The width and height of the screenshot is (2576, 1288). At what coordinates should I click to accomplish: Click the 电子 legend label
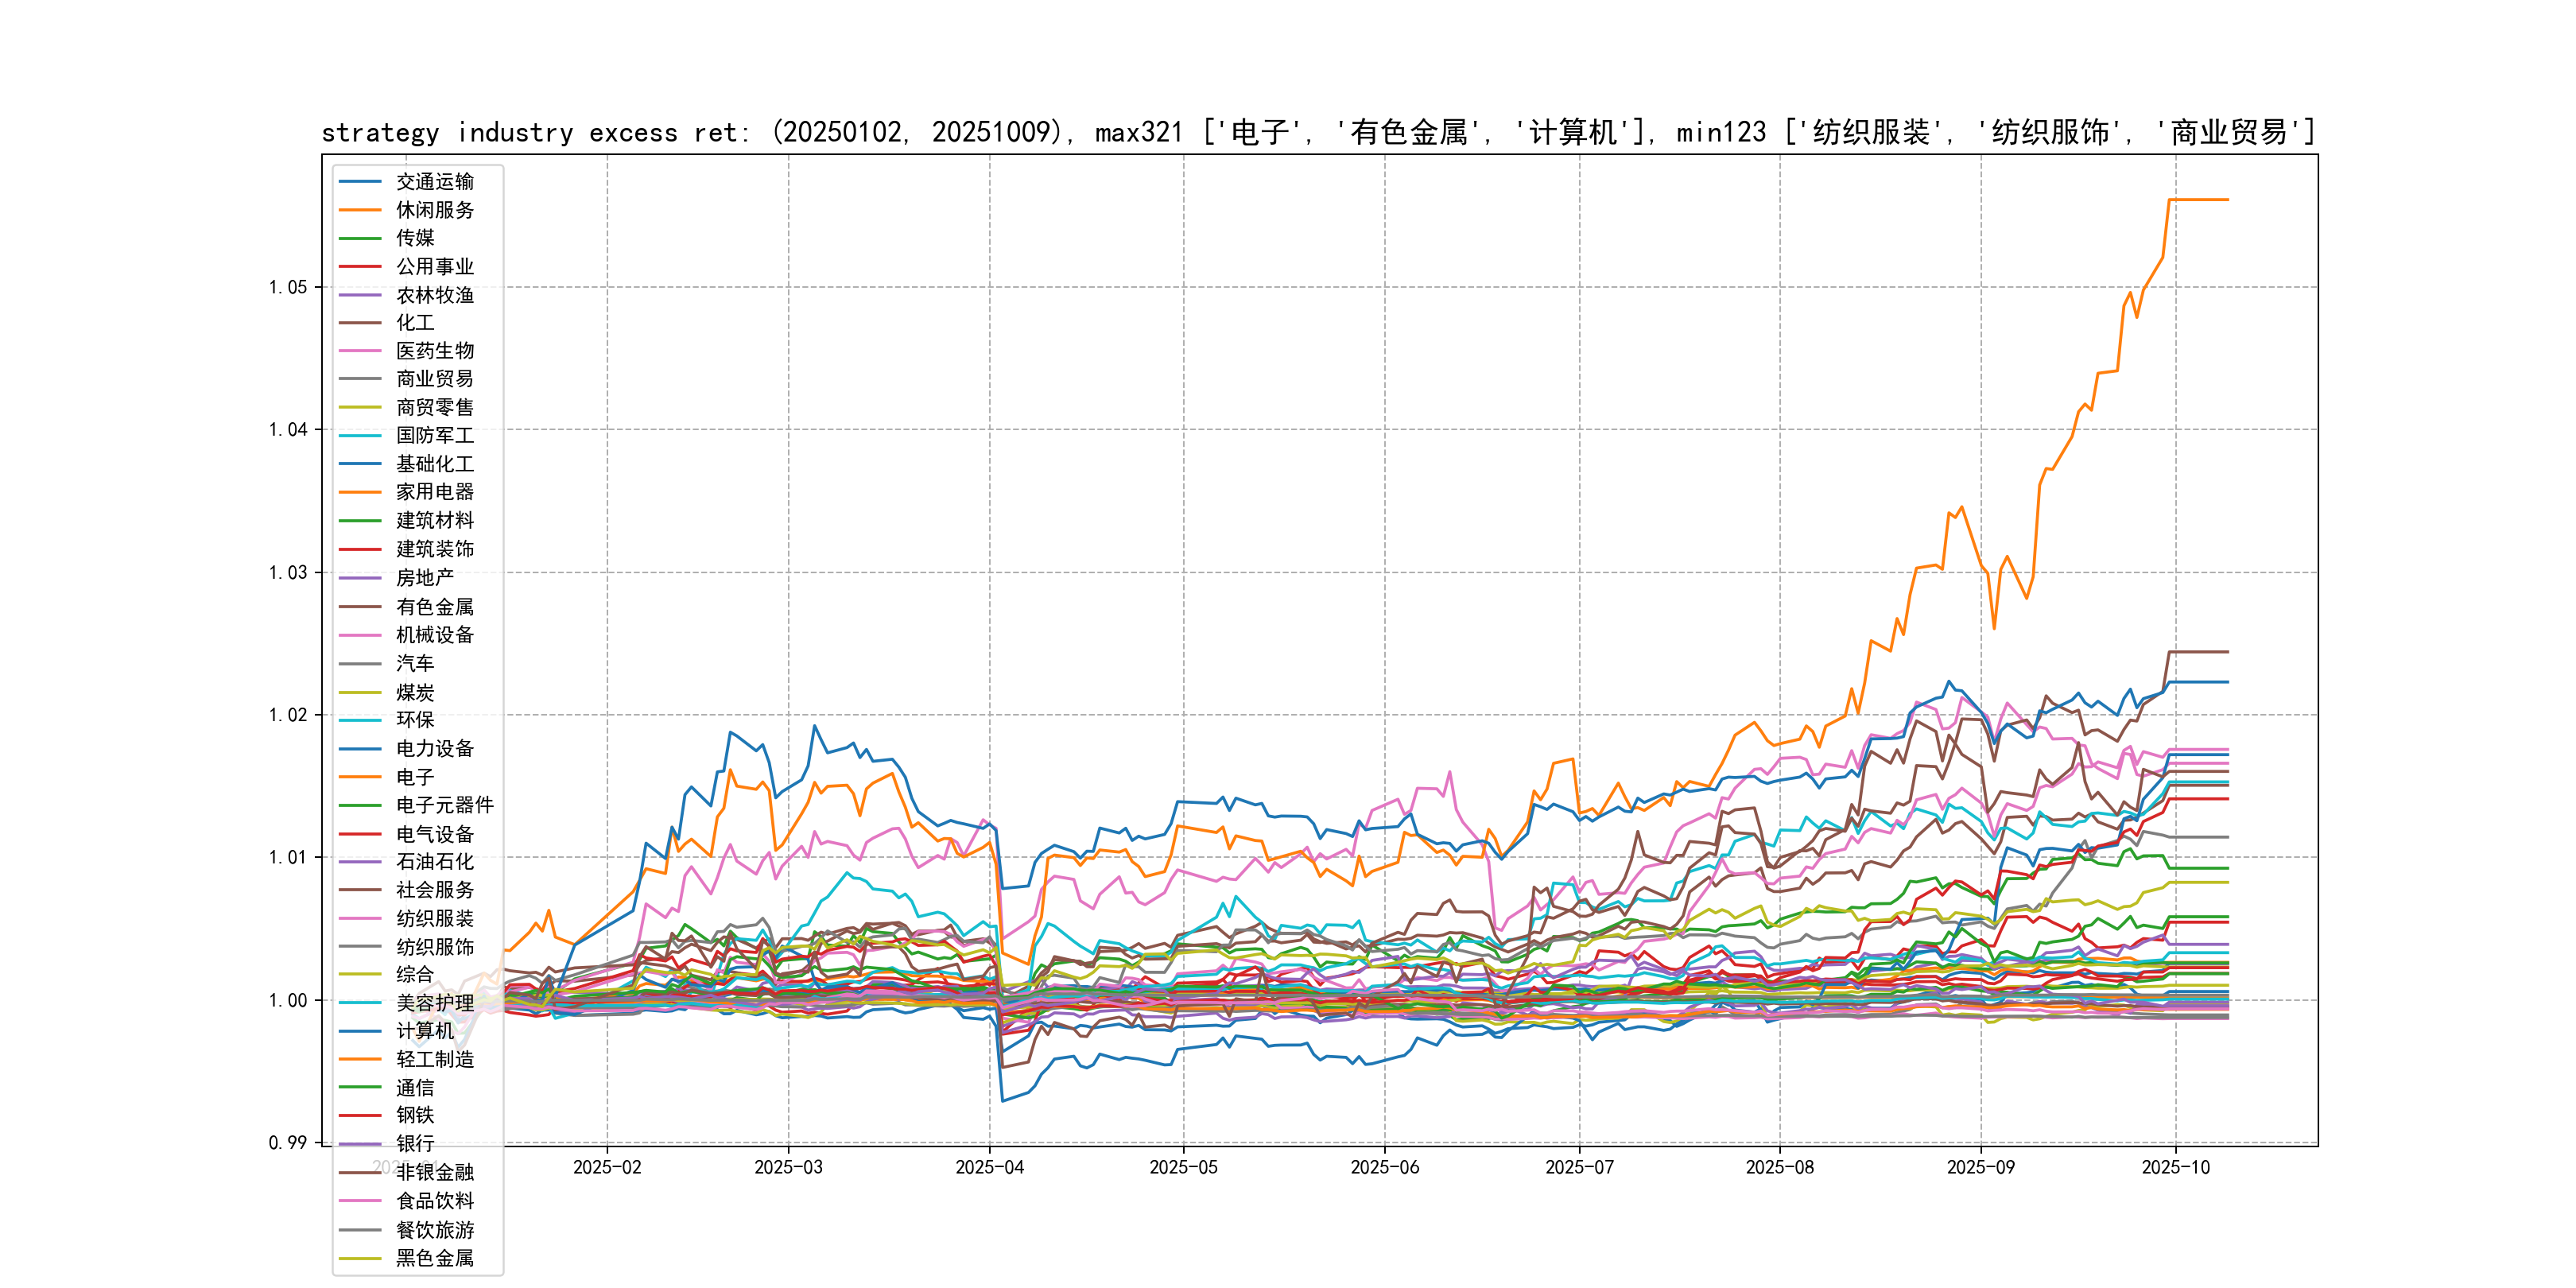[x=414, y=777]
